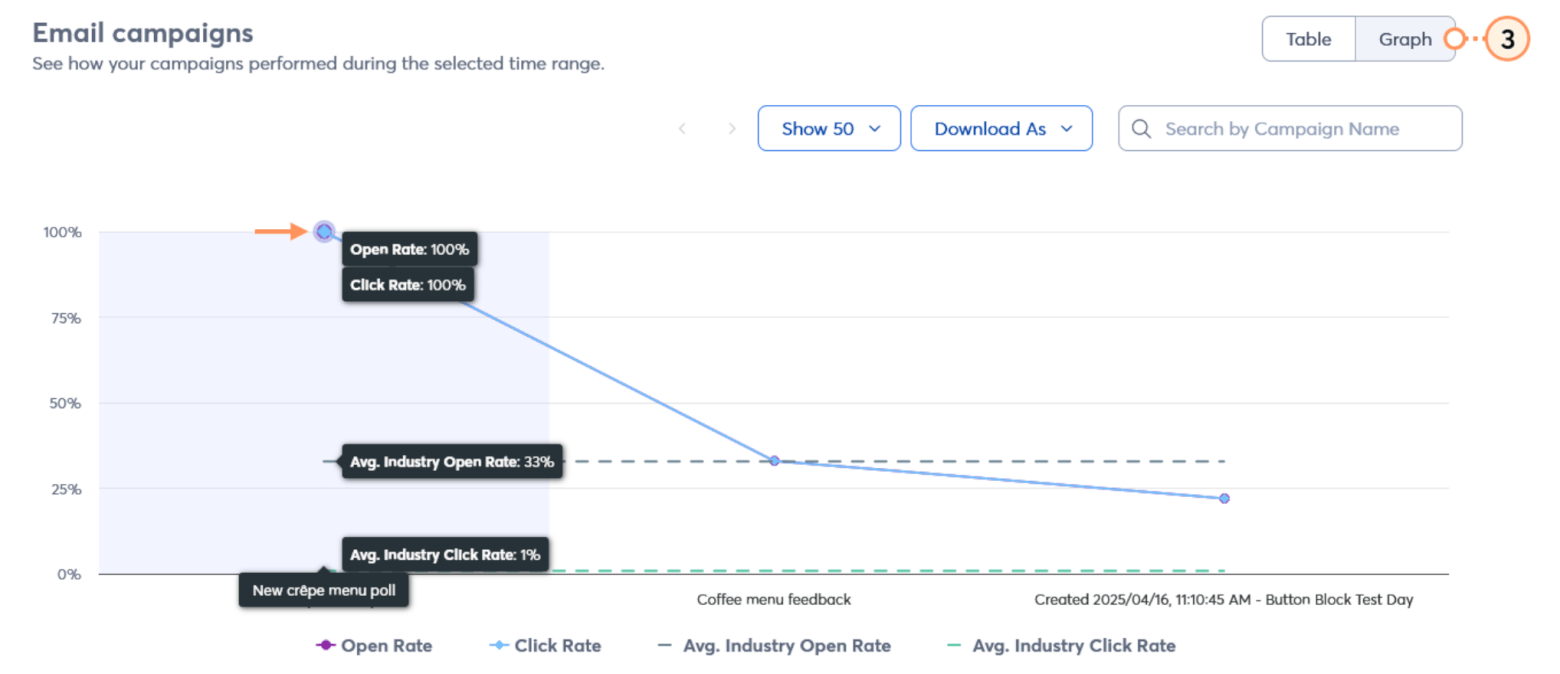This screenshot has height=674, width=1560.
Task: Open the Show 50 dropdown
Action: click(x=829, y=128)
